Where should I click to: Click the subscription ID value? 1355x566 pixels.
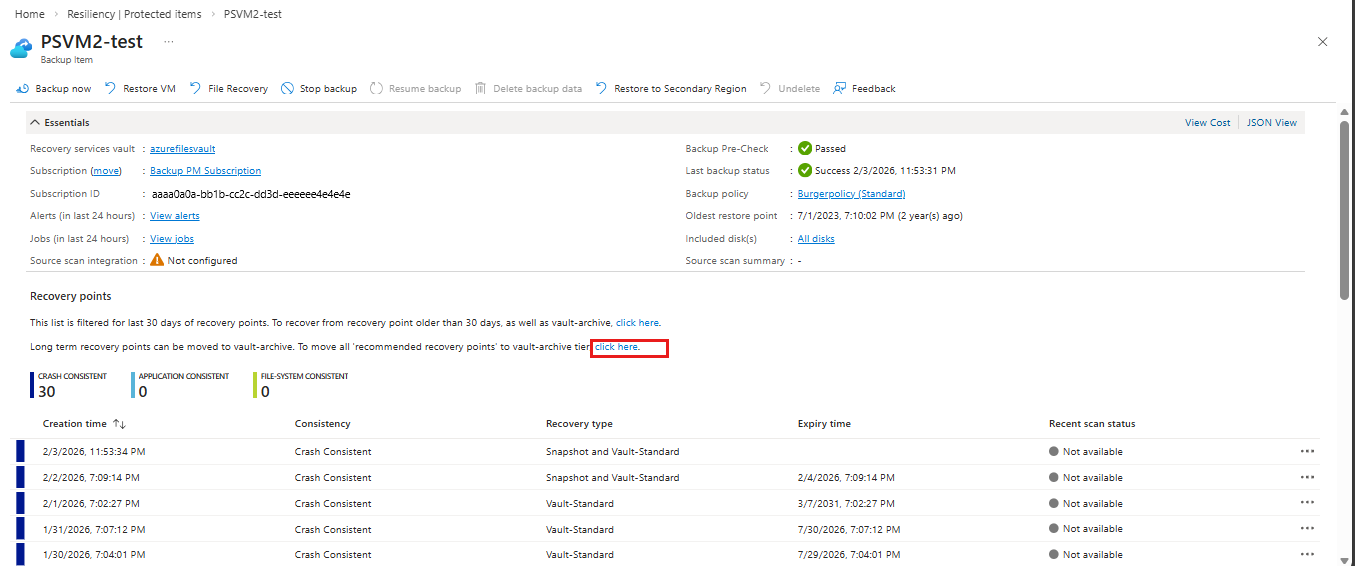click(251, 194)
